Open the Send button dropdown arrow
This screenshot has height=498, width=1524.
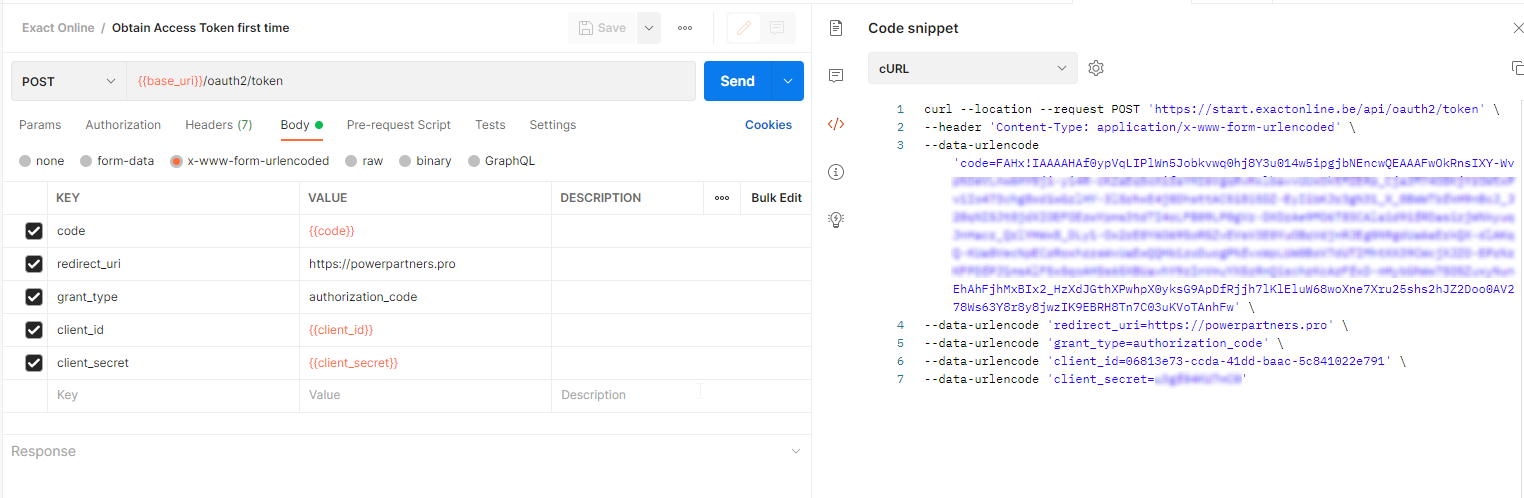coord(788,81)
